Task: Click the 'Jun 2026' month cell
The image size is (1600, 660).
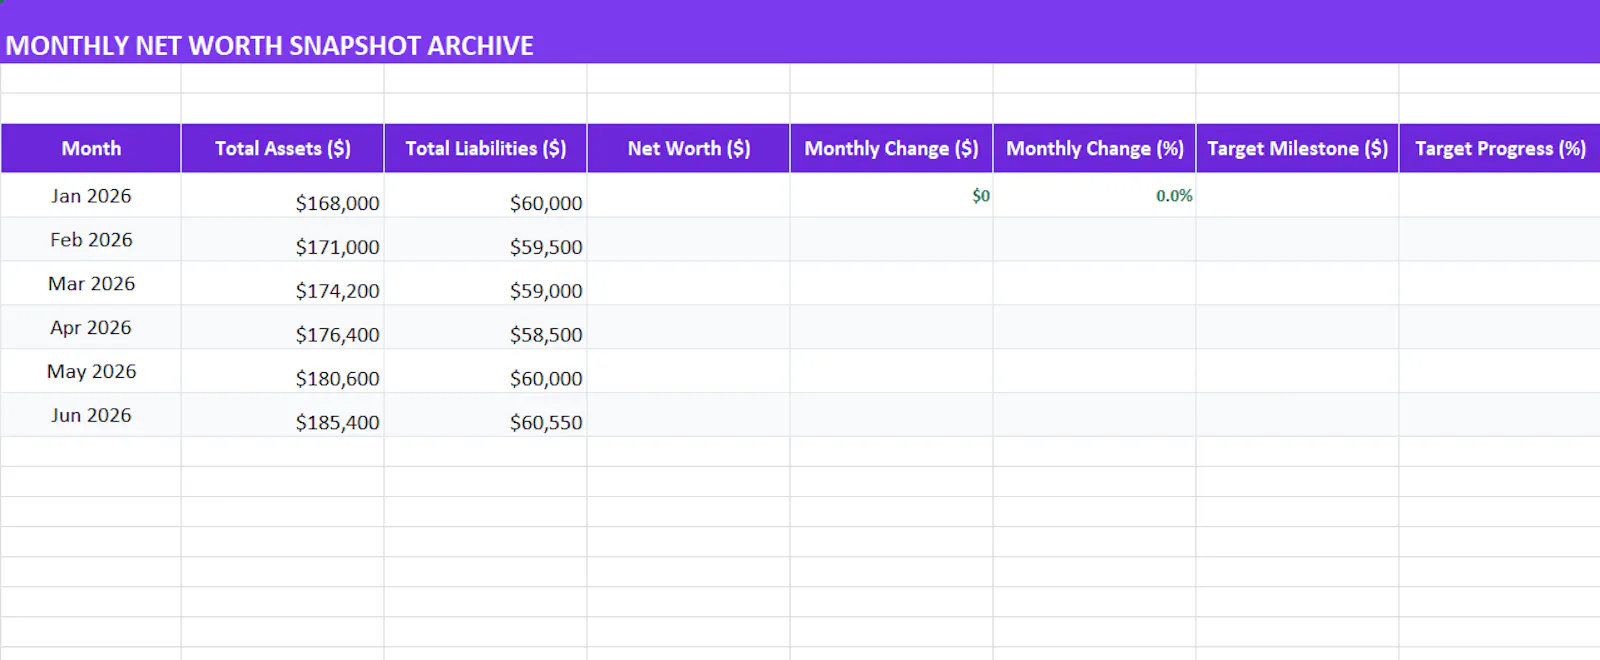Action: (91, 416)
